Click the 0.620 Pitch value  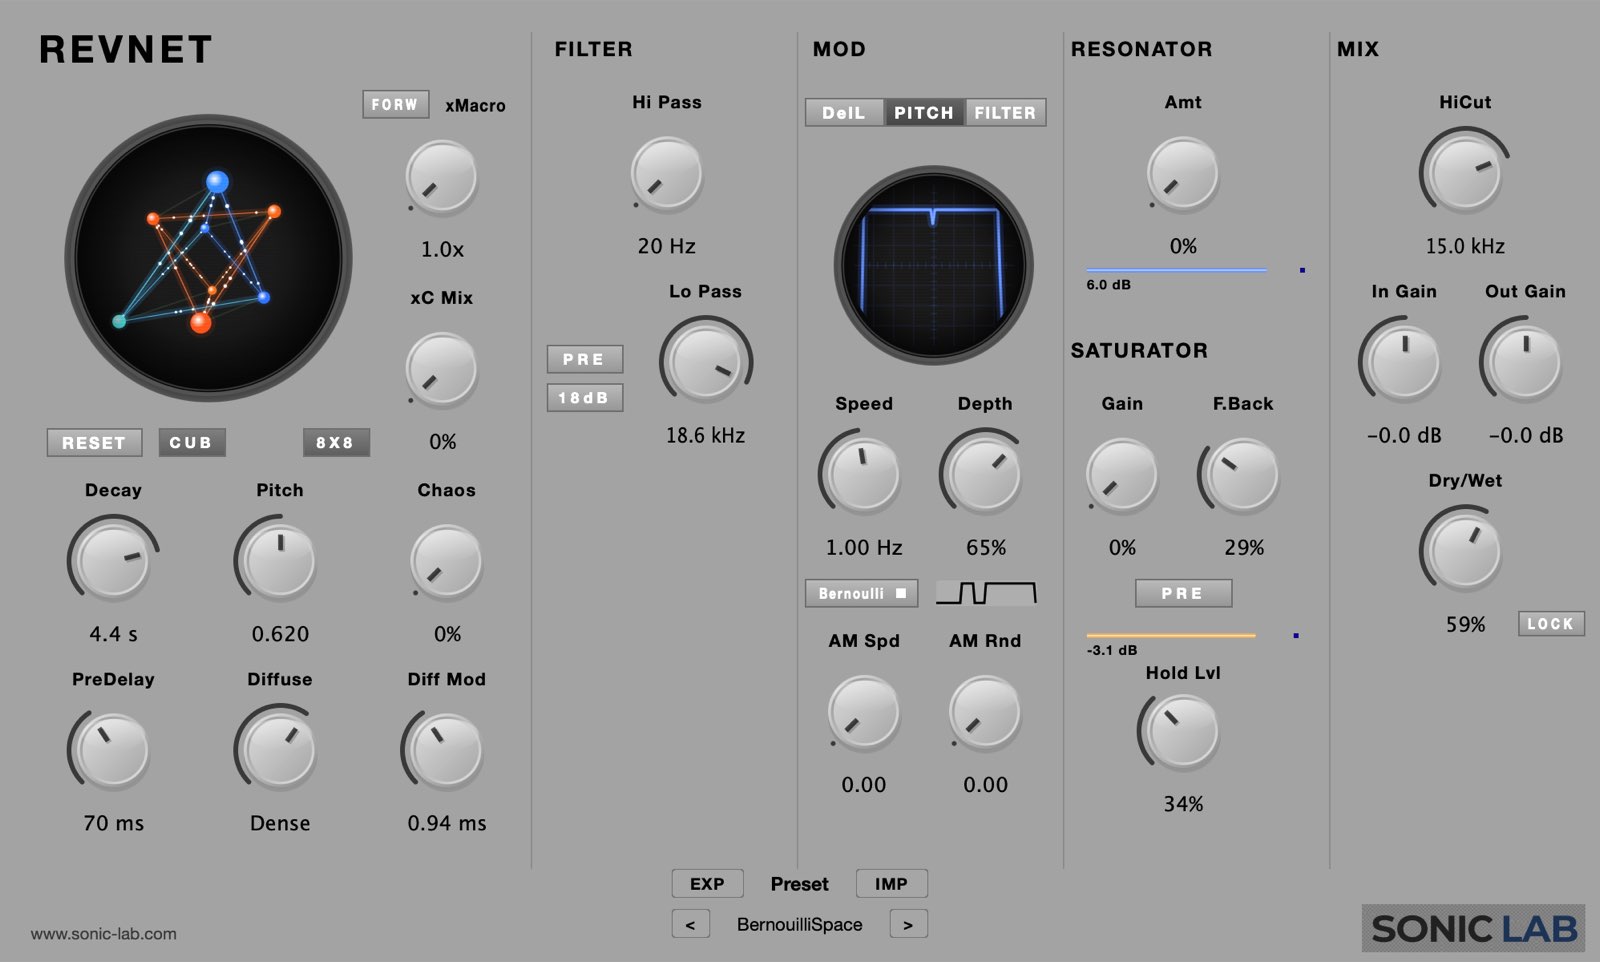[279, 634]
